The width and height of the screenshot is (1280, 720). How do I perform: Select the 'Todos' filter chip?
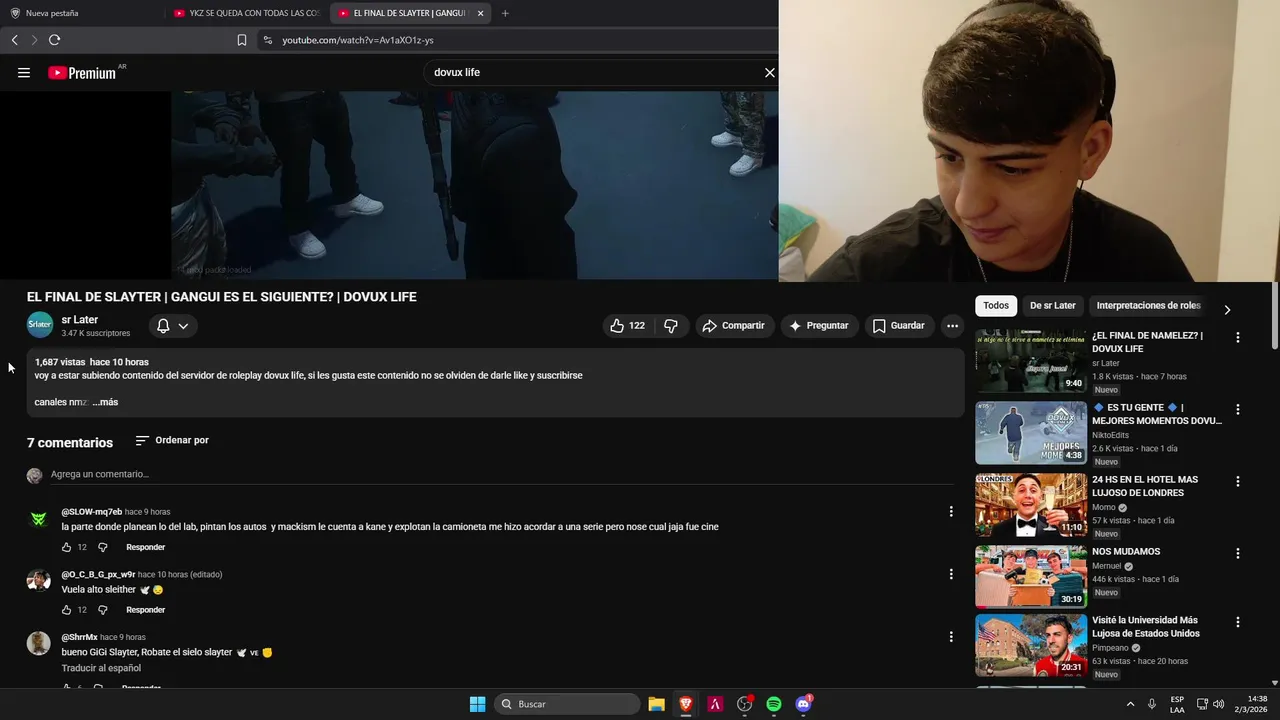995,306
